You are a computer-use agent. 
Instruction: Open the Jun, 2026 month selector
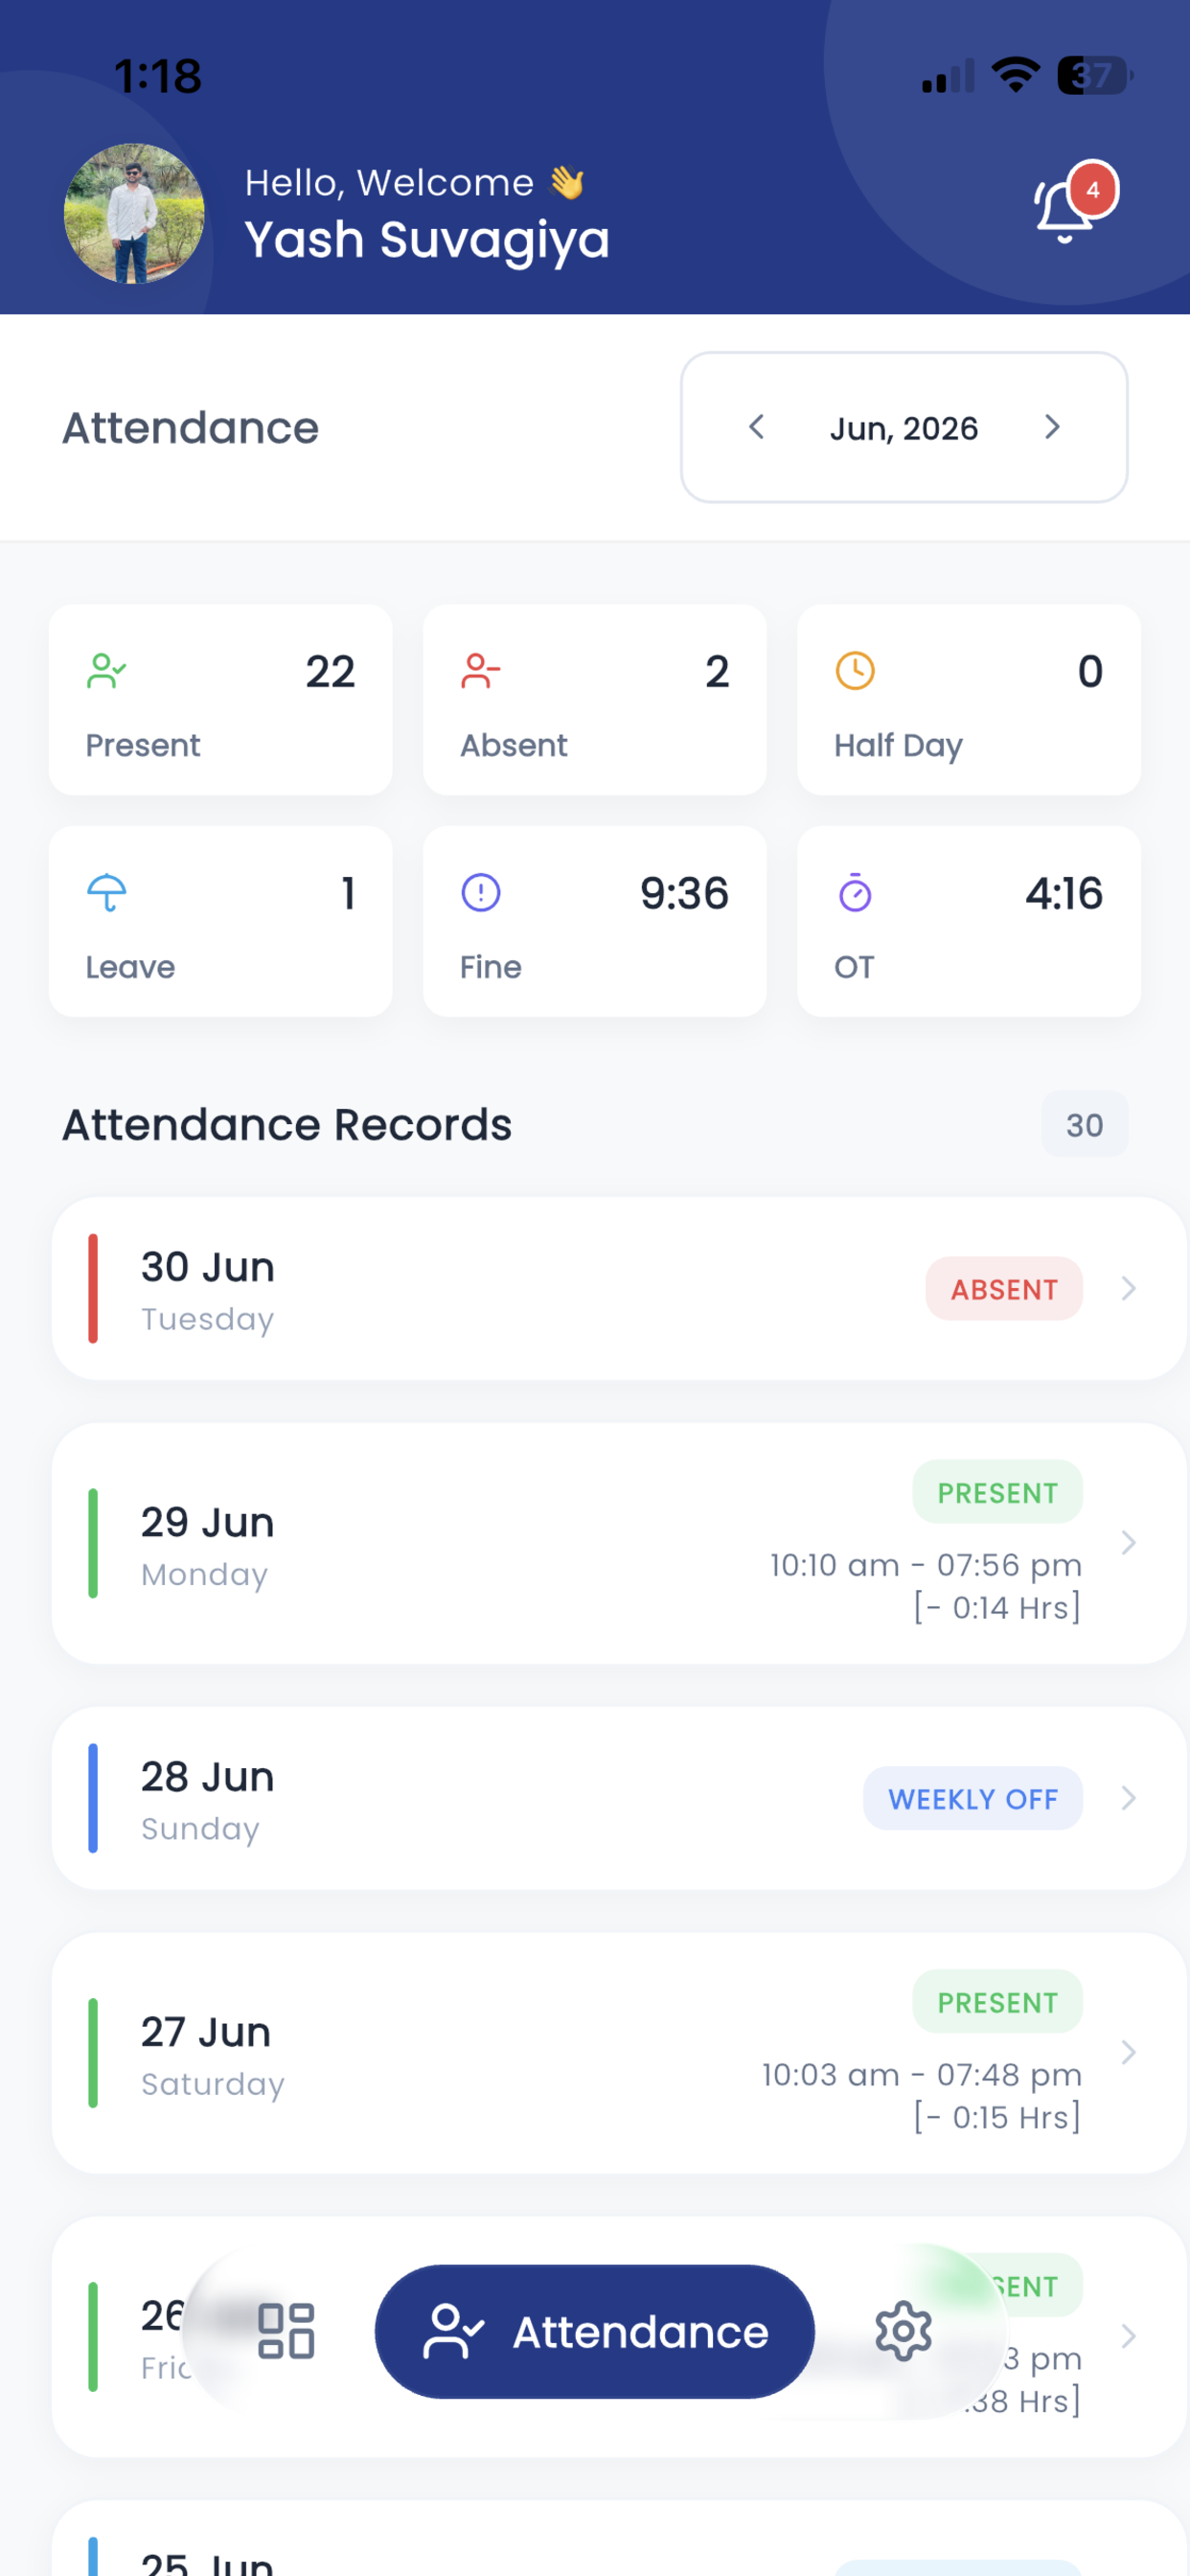[904, 427]
